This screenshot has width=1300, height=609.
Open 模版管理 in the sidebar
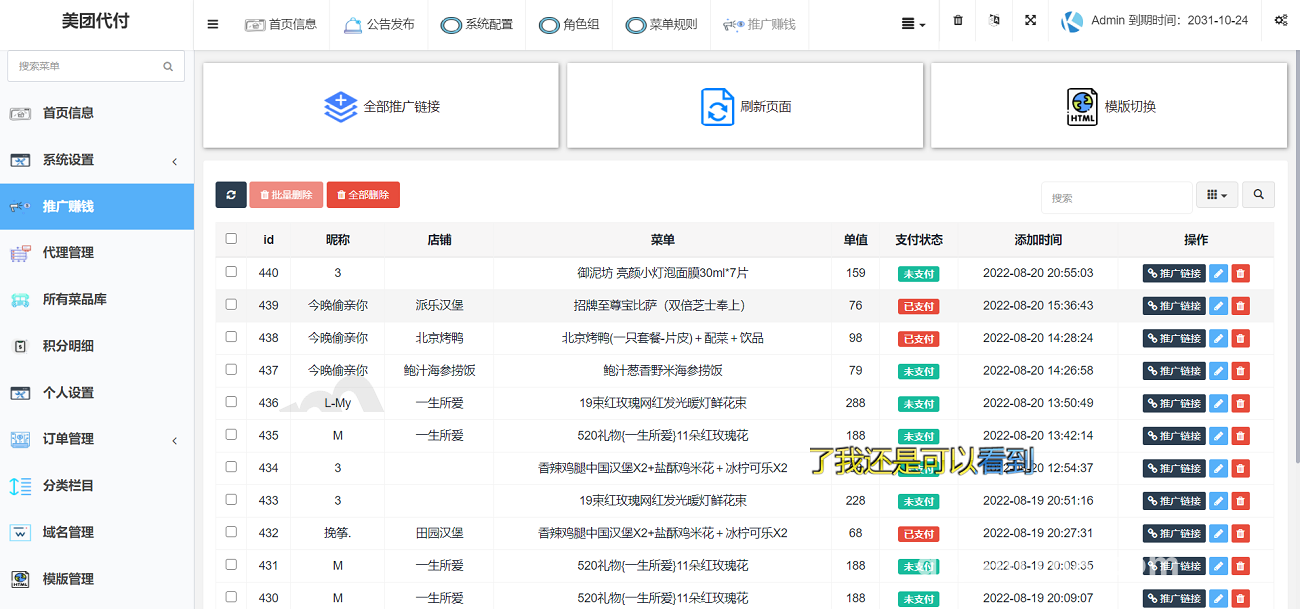(x=97, y=579)
